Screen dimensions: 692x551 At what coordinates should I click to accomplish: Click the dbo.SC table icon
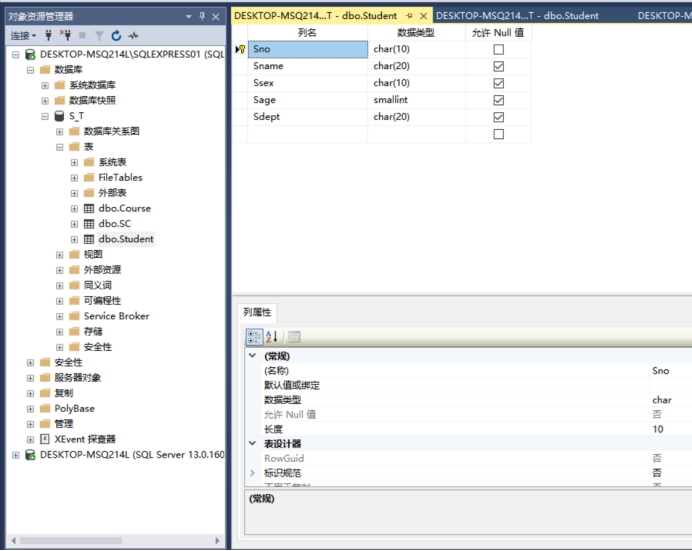89,224
